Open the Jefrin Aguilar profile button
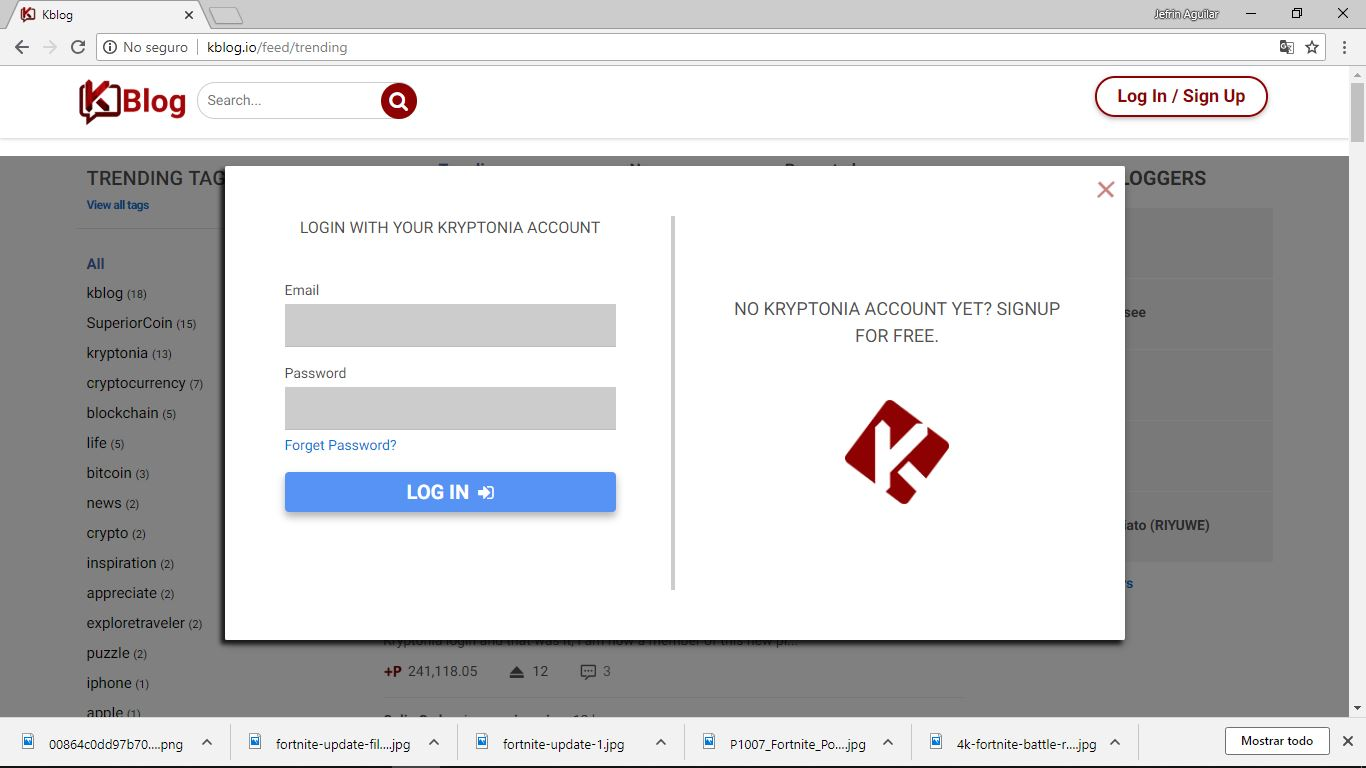The image size is (1366, 768). pos(1186,14)
